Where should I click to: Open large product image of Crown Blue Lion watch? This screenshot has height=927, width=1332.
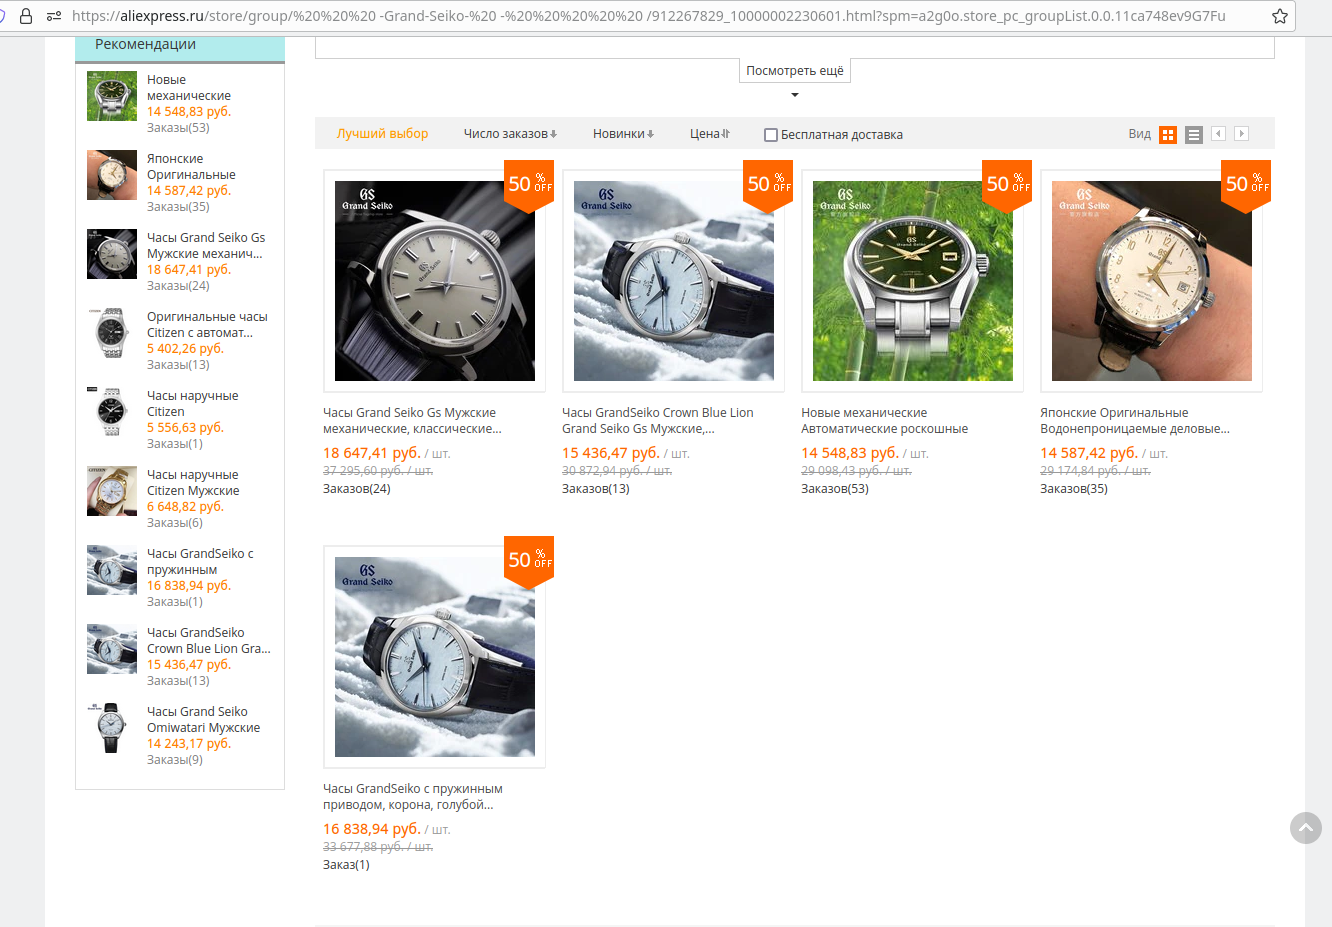(674, 281)
